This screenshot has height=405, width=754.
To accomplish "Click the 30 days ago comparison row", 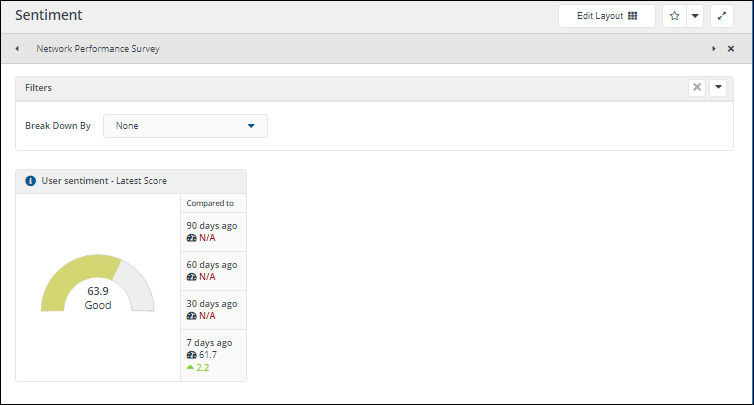I will click(x=212, y=309).
